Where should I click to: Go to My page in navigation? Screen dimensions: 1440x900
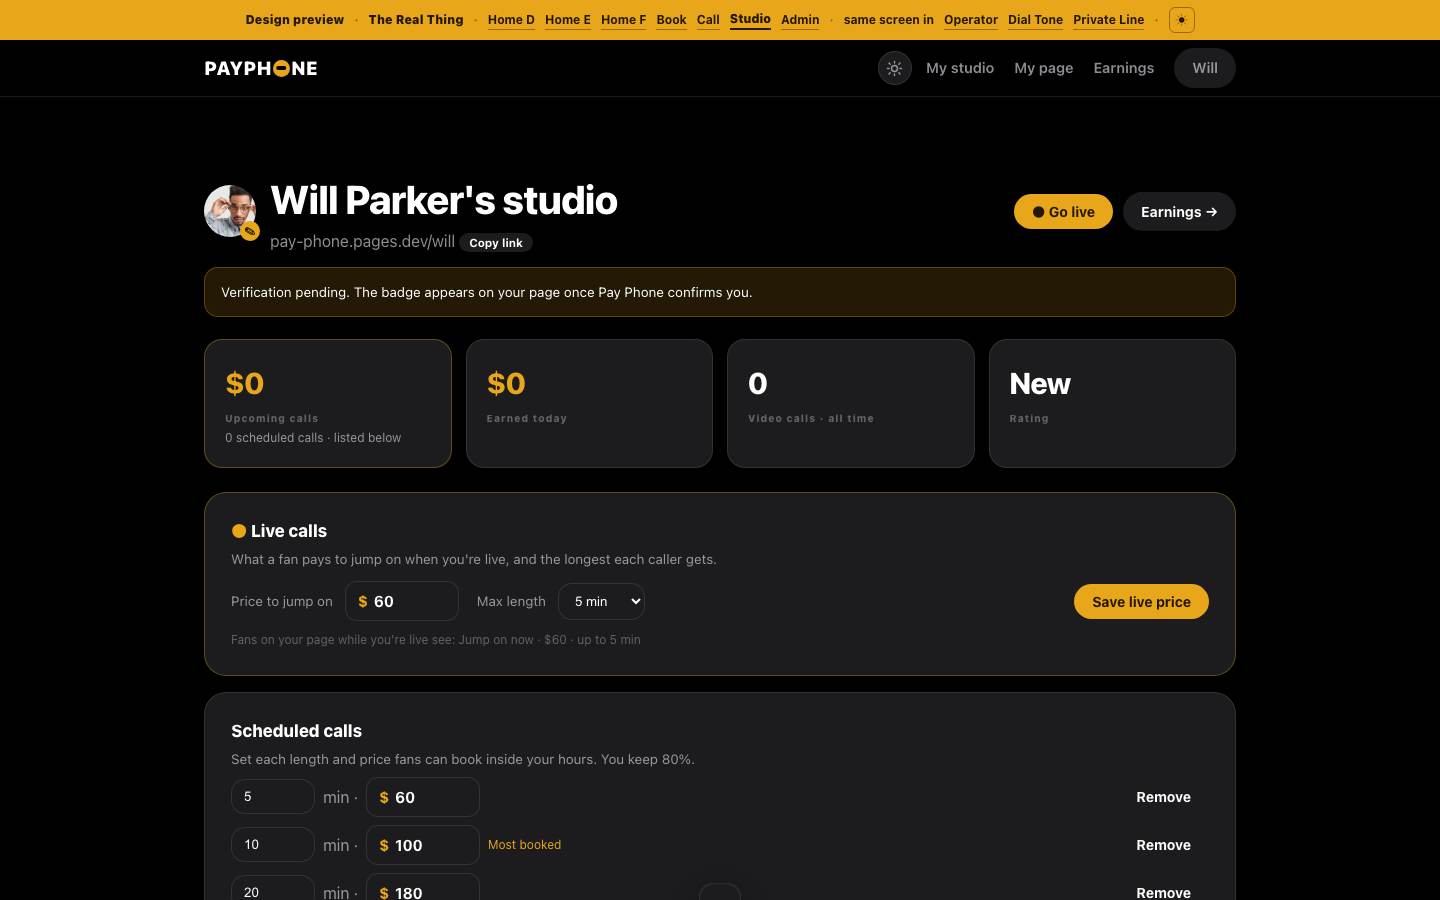tap(1043, 68)
